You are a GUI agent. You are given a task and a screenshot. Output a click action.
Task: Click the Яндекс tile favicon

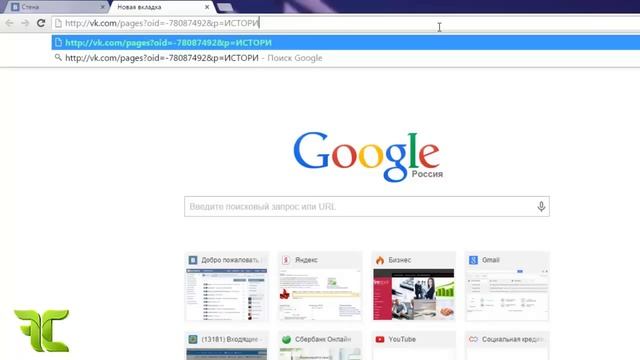[286, 260]
